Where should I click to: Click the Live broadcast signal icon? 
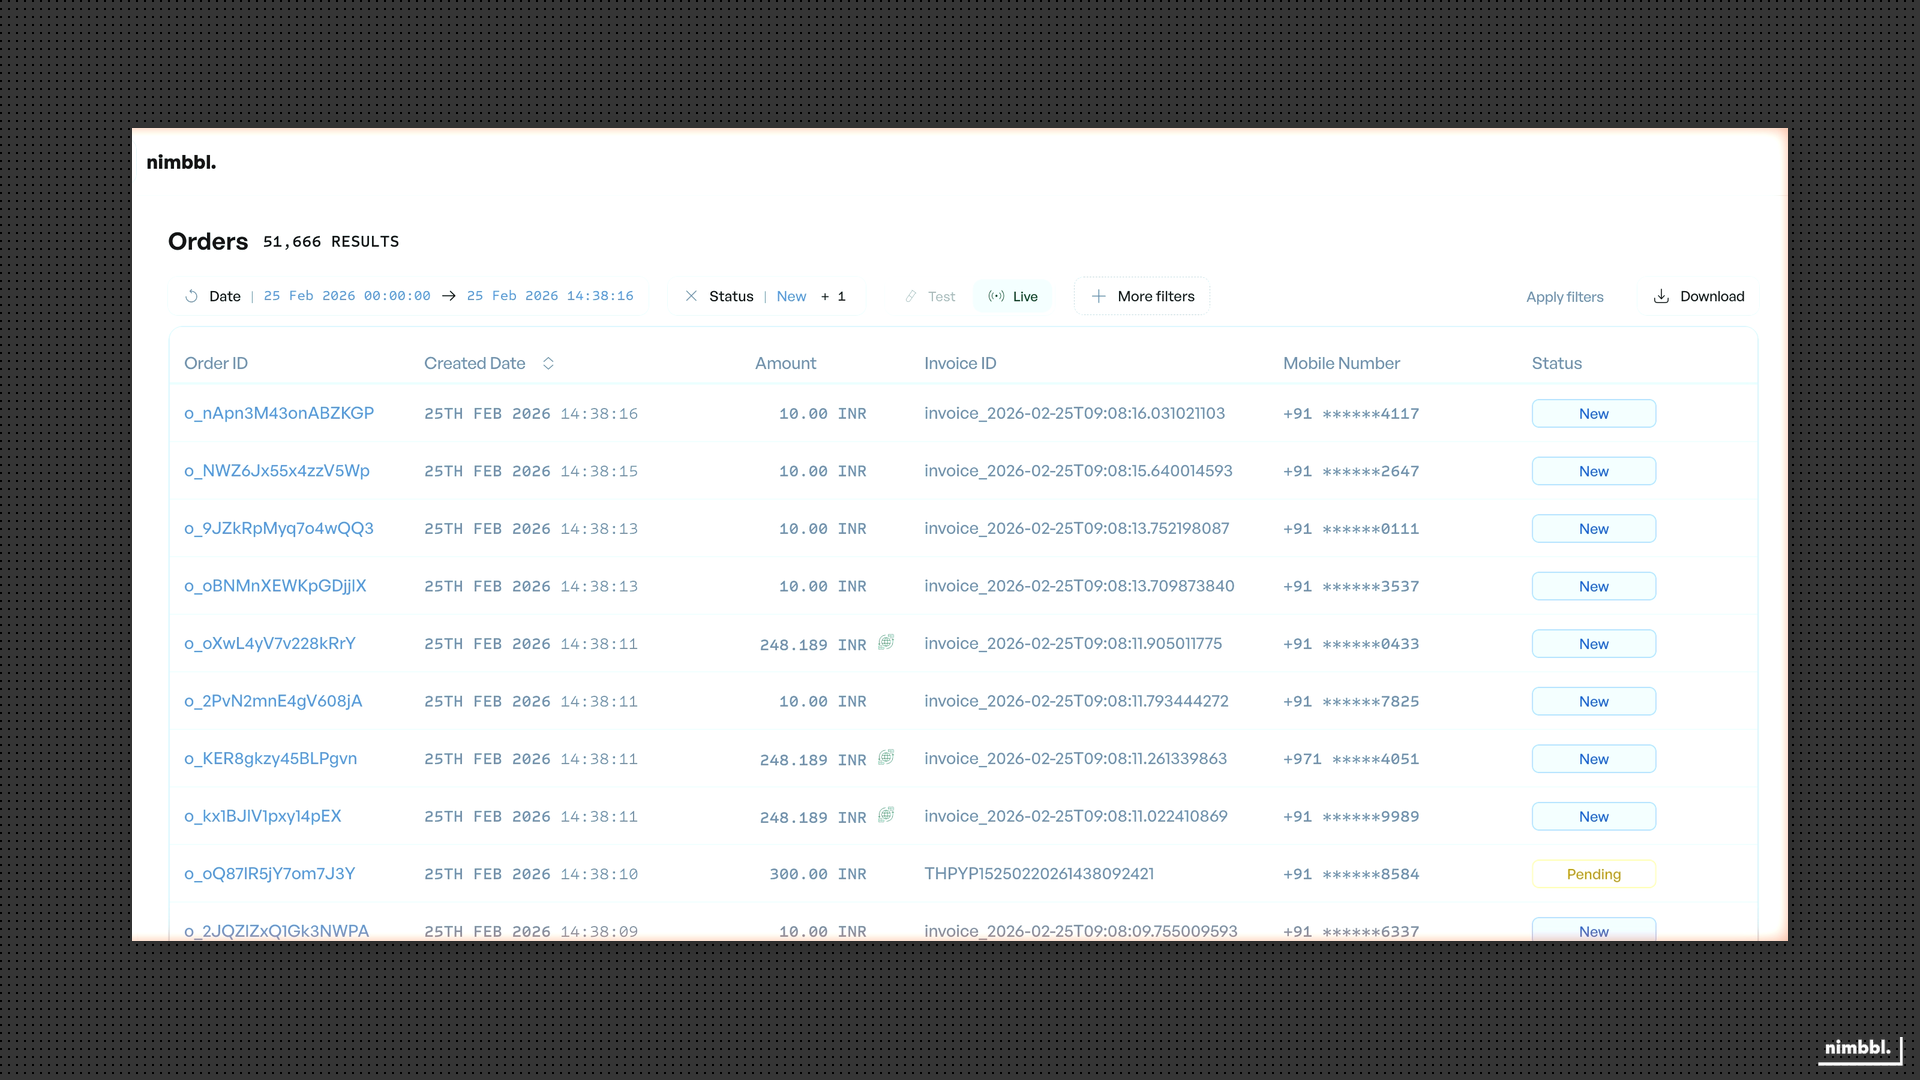pyautogui.click(x=996, y=296)
